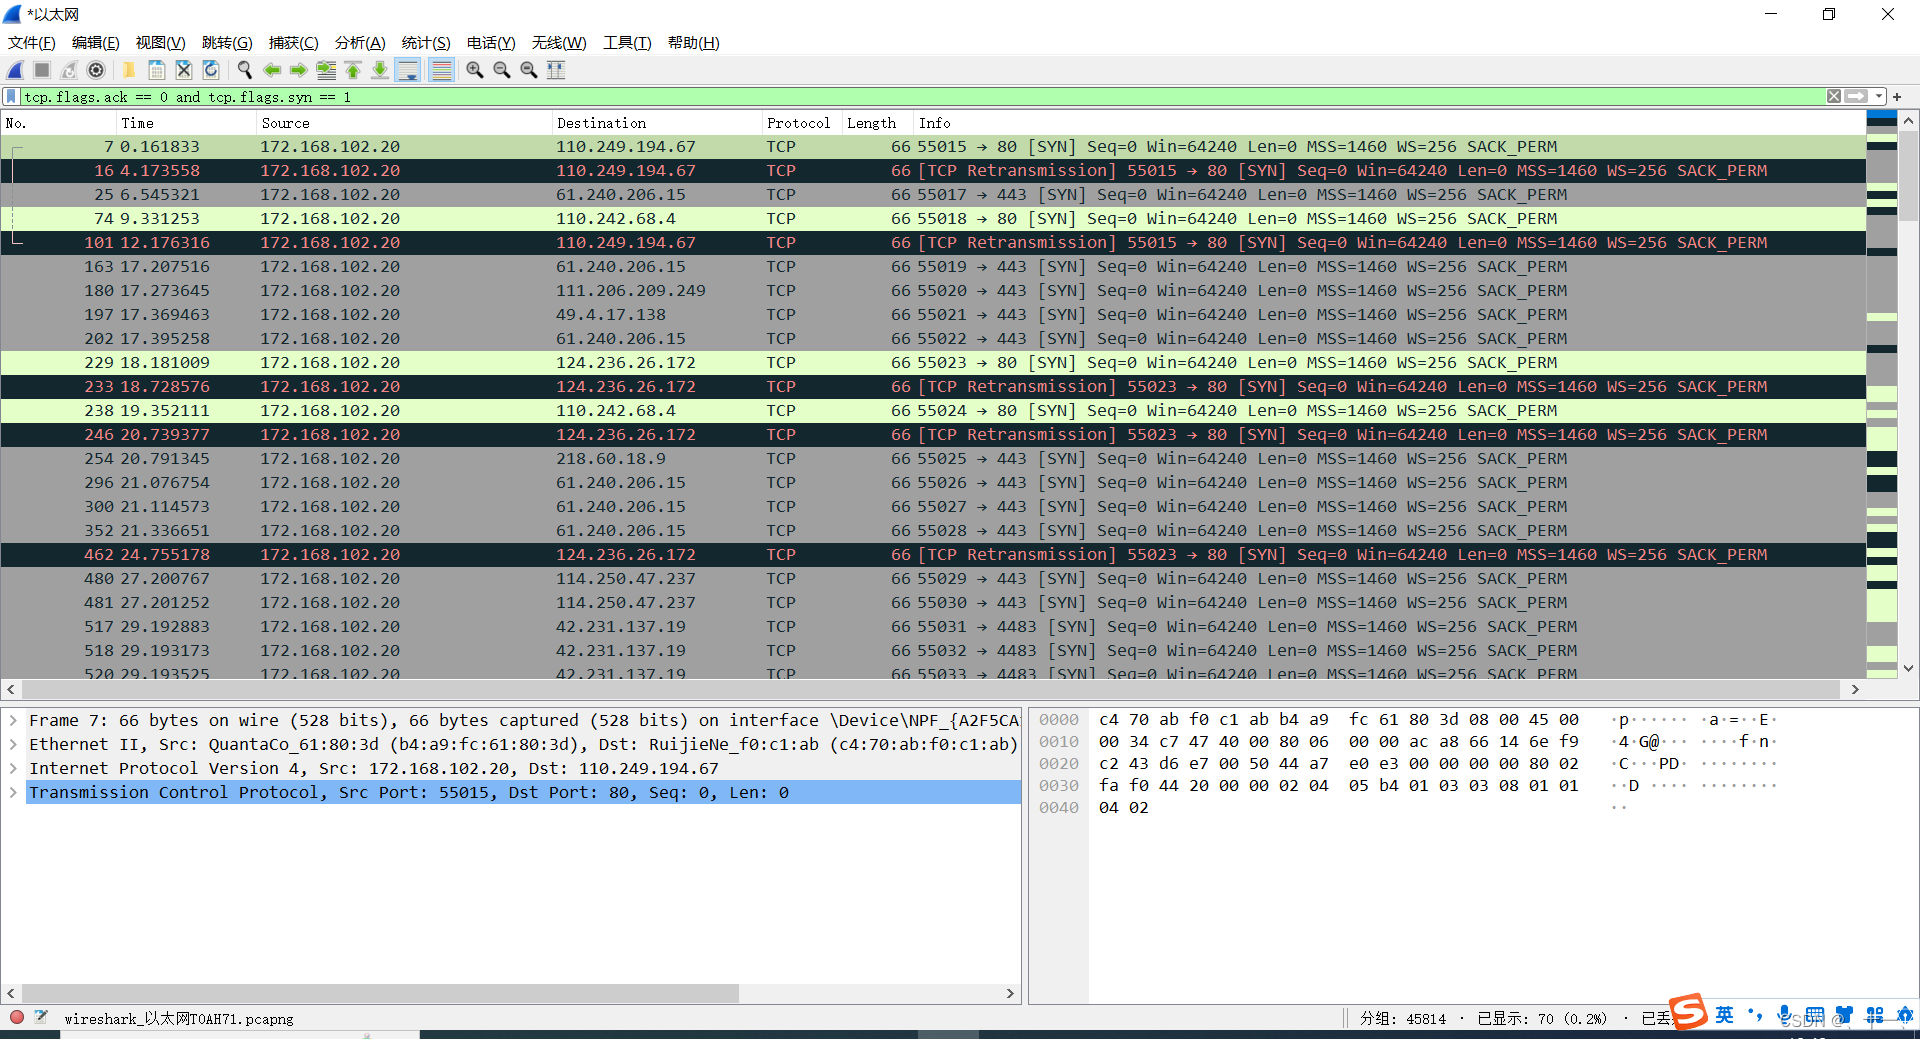This screenshot has width=1920, height=1039.
Task: Open the 文件(F) menu
Action: click(x=32, y=43)
